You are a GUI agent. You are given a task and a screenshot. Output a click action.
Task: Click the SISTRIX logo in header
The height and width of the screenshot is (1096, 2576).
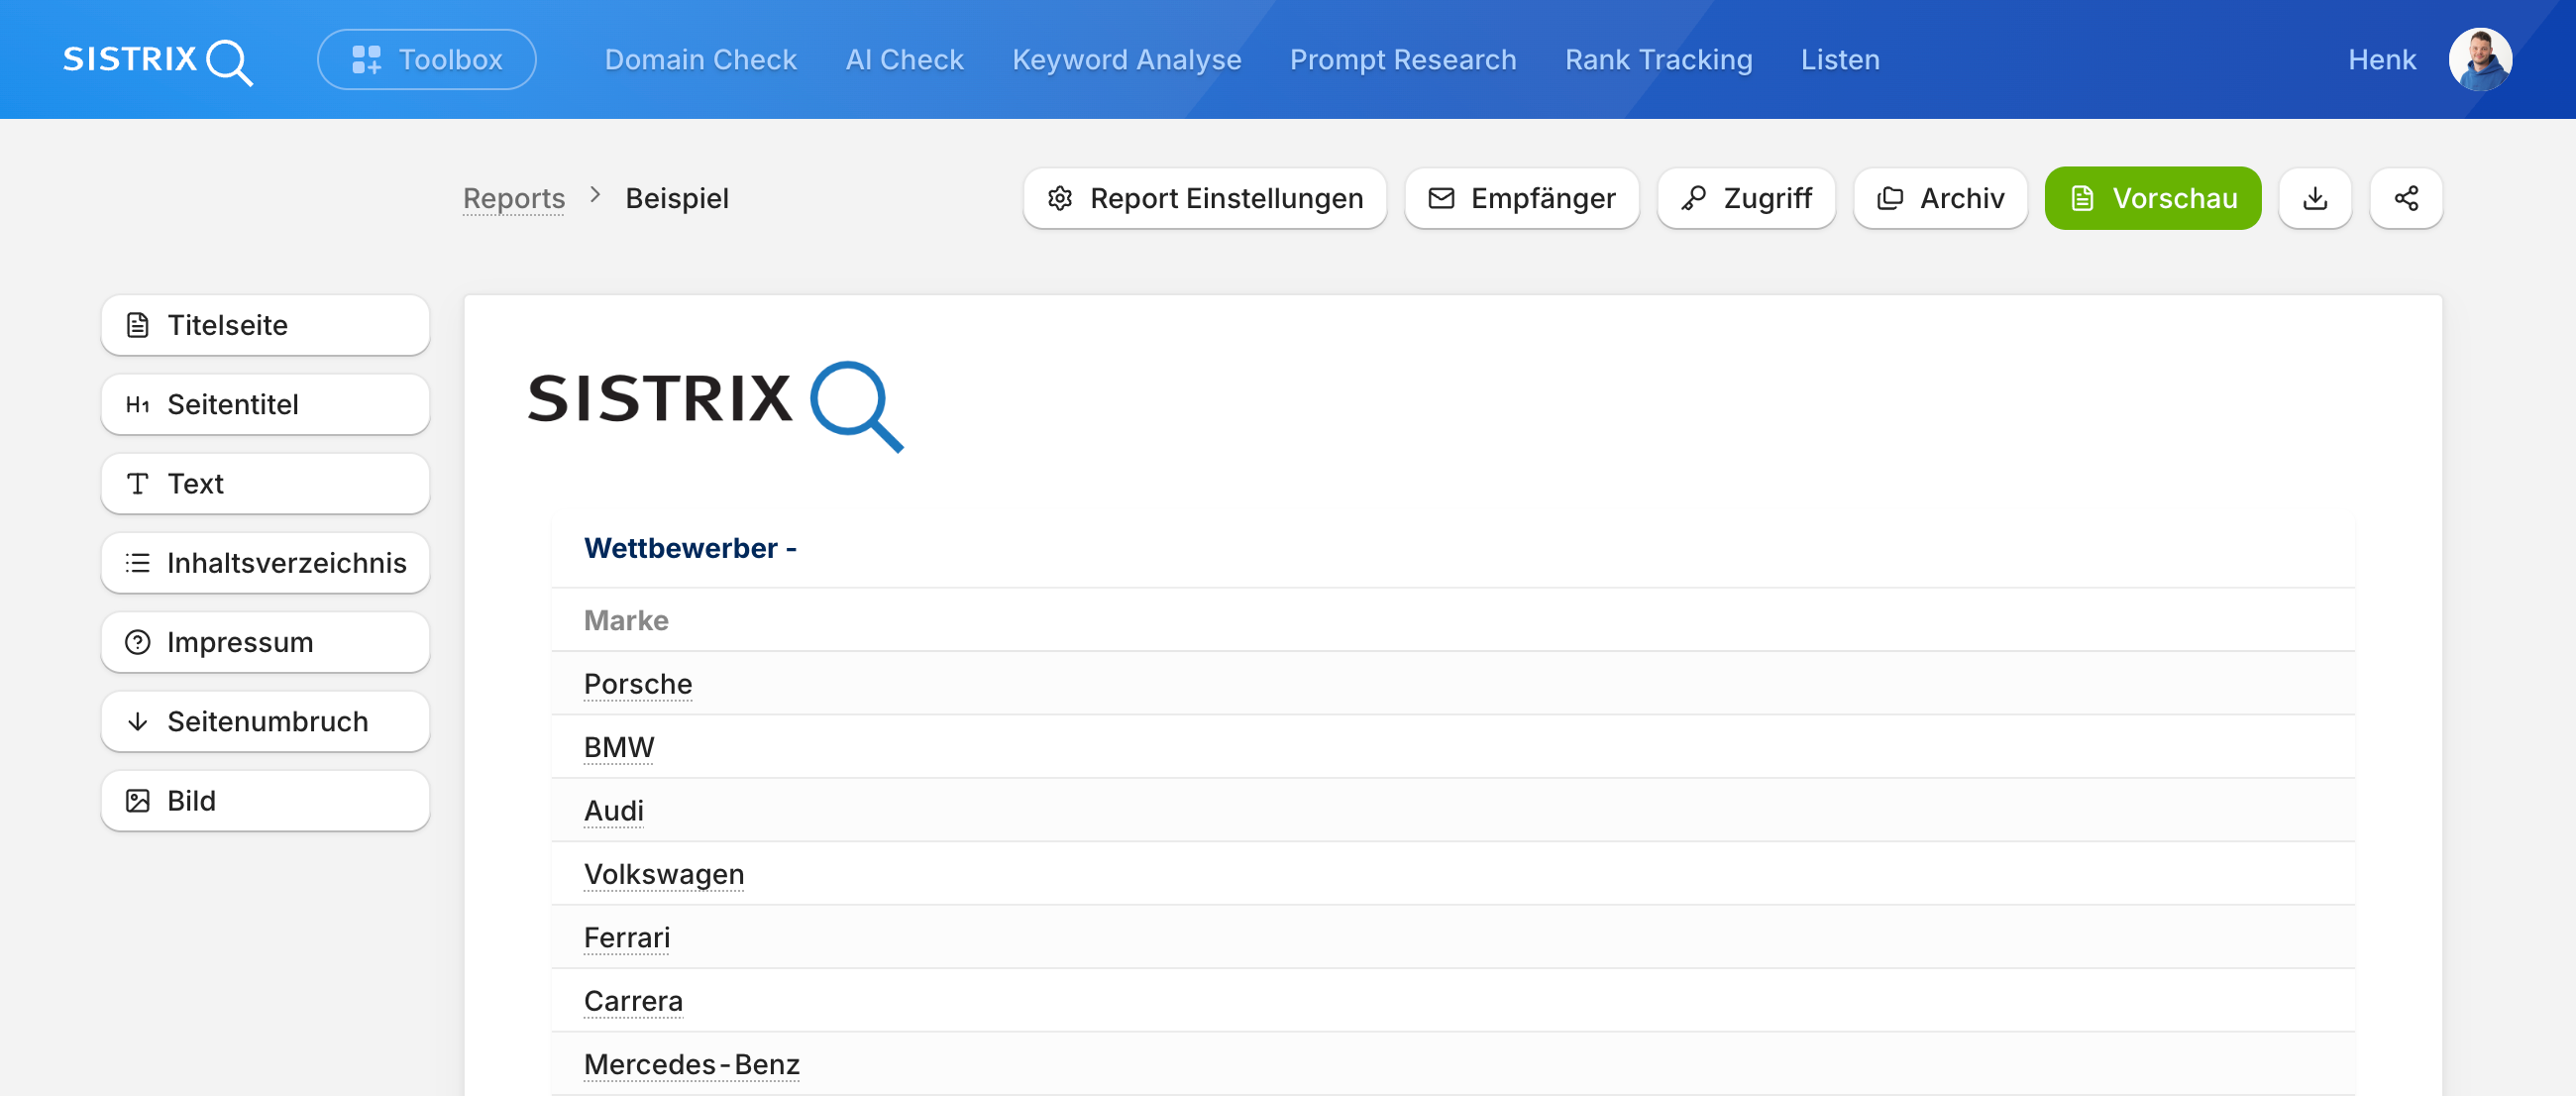point(158,60)
